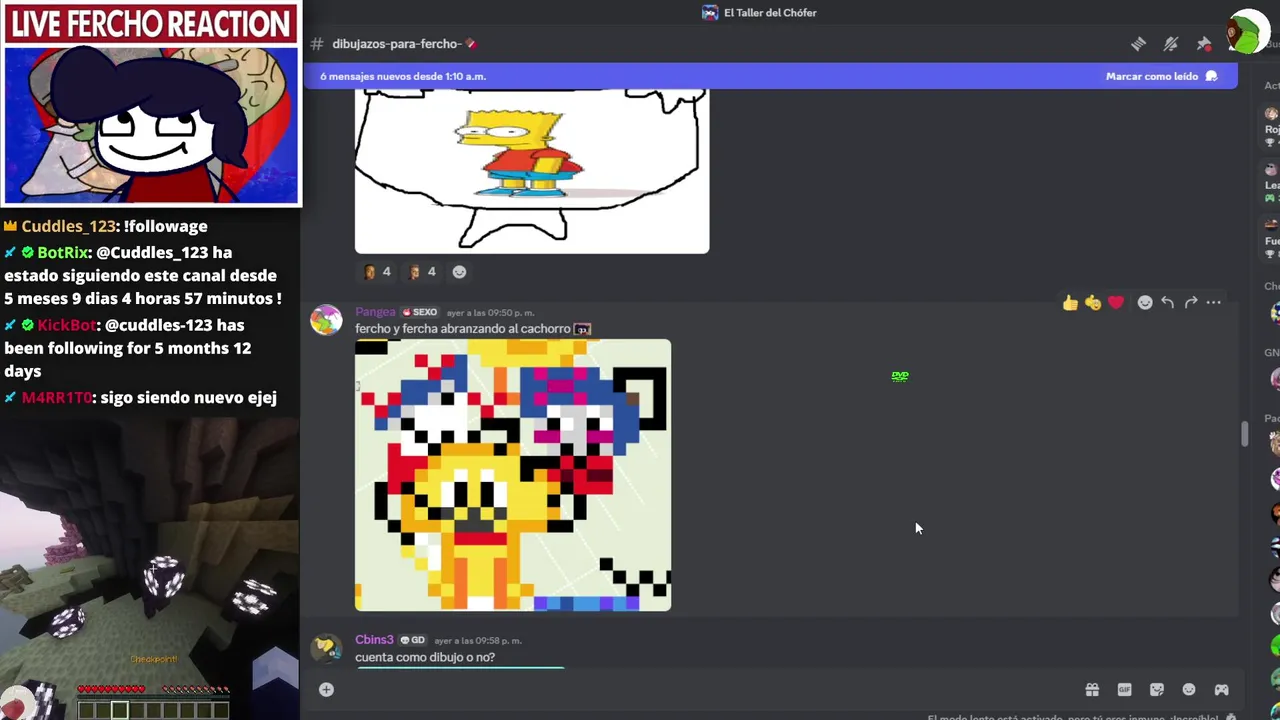Click the El Taller del Chófer server title
1280x720 pixels.
pyautogui.click(x=770, y=13)
